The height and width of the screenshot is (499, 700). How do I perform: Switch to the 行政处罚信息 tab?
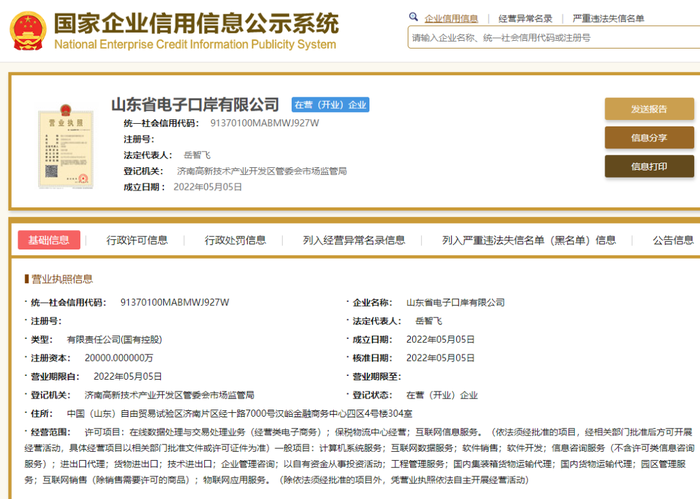coord(235,240)
